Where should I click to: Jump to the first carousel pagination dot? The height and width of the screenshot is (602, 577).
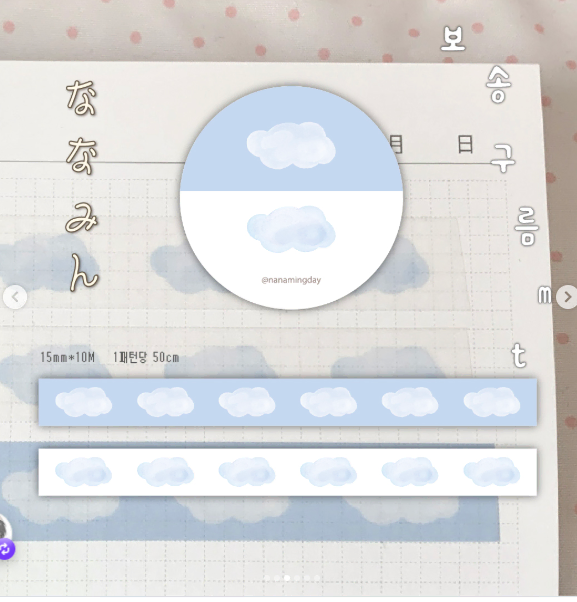tap(267, 578)
